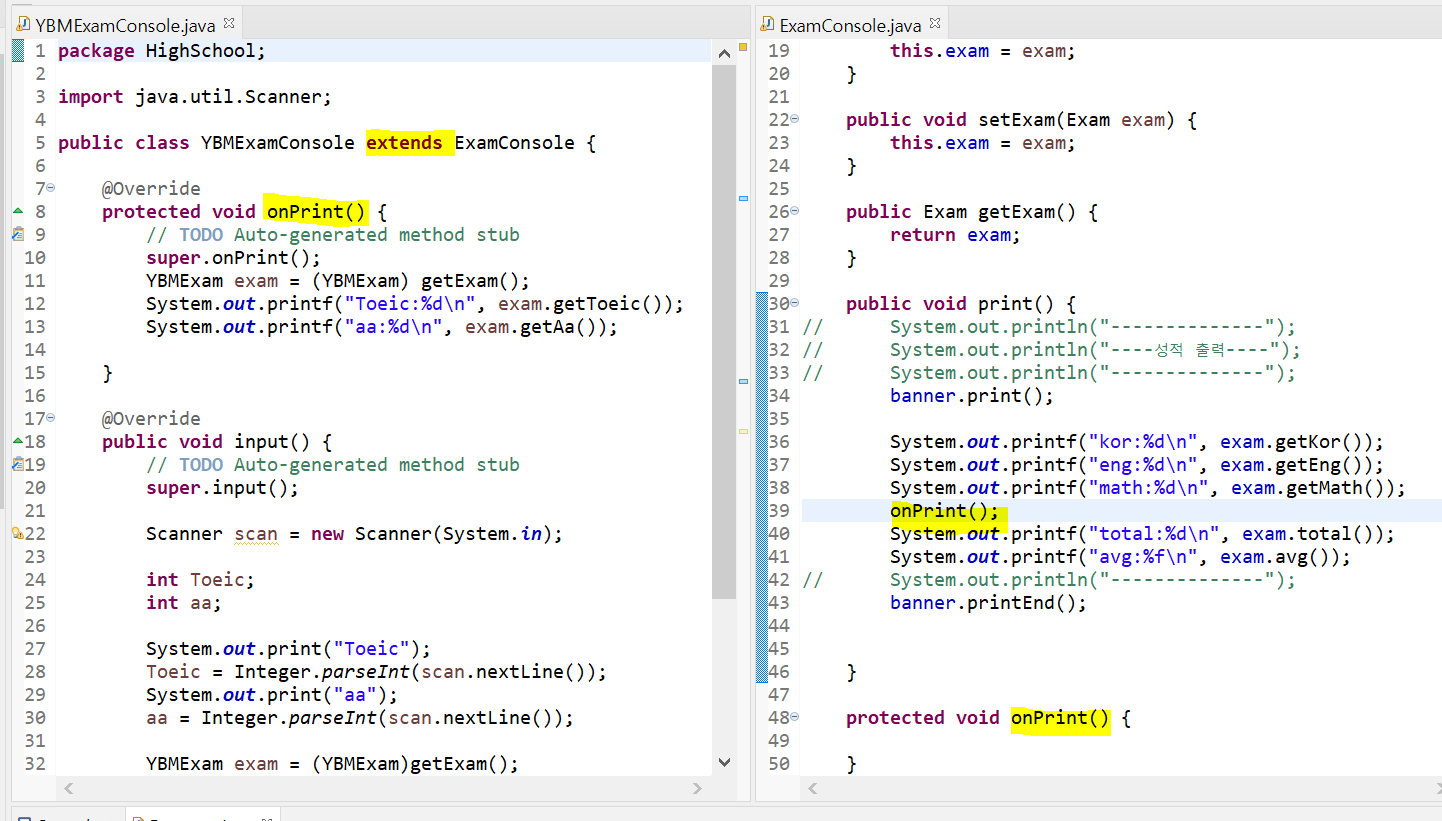Click 'banner.print();' on line 34
1442x821 pixels.
coord(972,395)
